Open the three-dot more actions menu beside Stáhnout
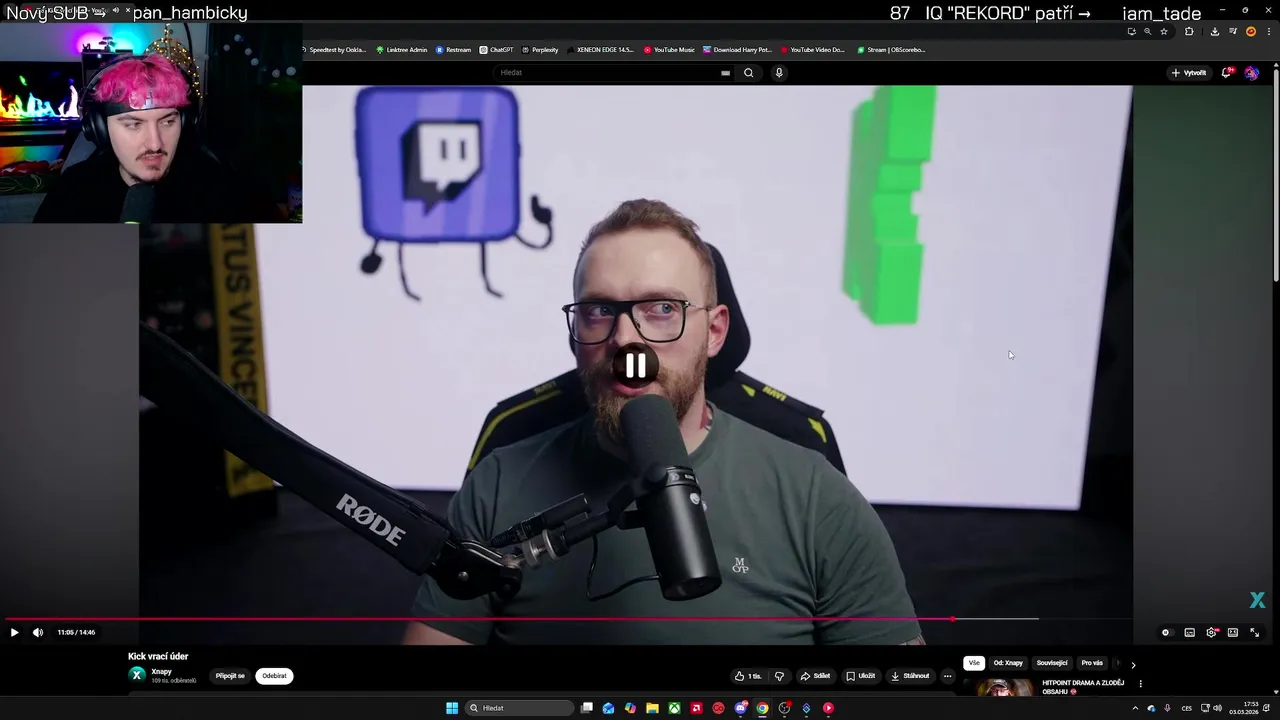The image size is (1280, 720). (x=947, y=676)
